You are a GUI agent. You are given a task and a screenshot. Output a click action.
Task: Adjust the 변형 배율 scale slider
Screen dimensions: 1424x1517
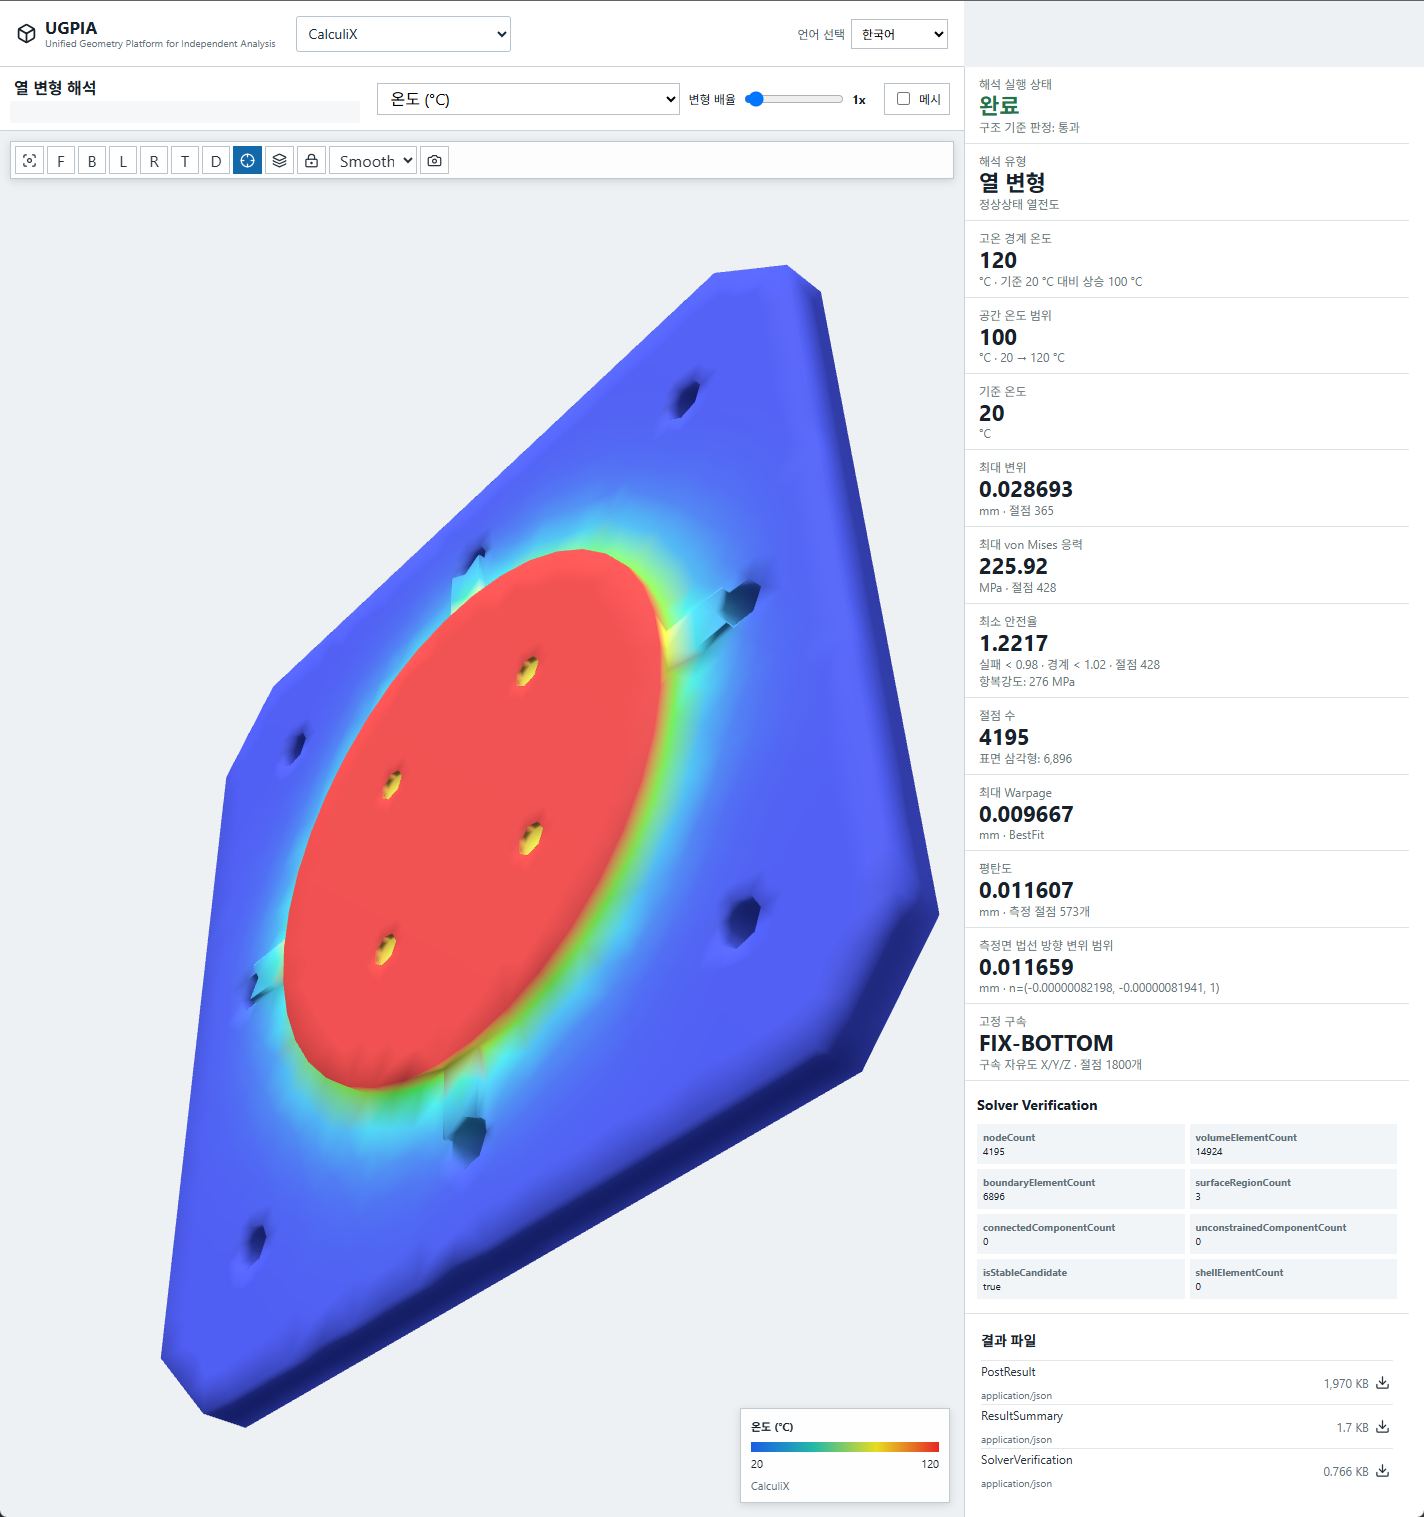pos(795,99)
